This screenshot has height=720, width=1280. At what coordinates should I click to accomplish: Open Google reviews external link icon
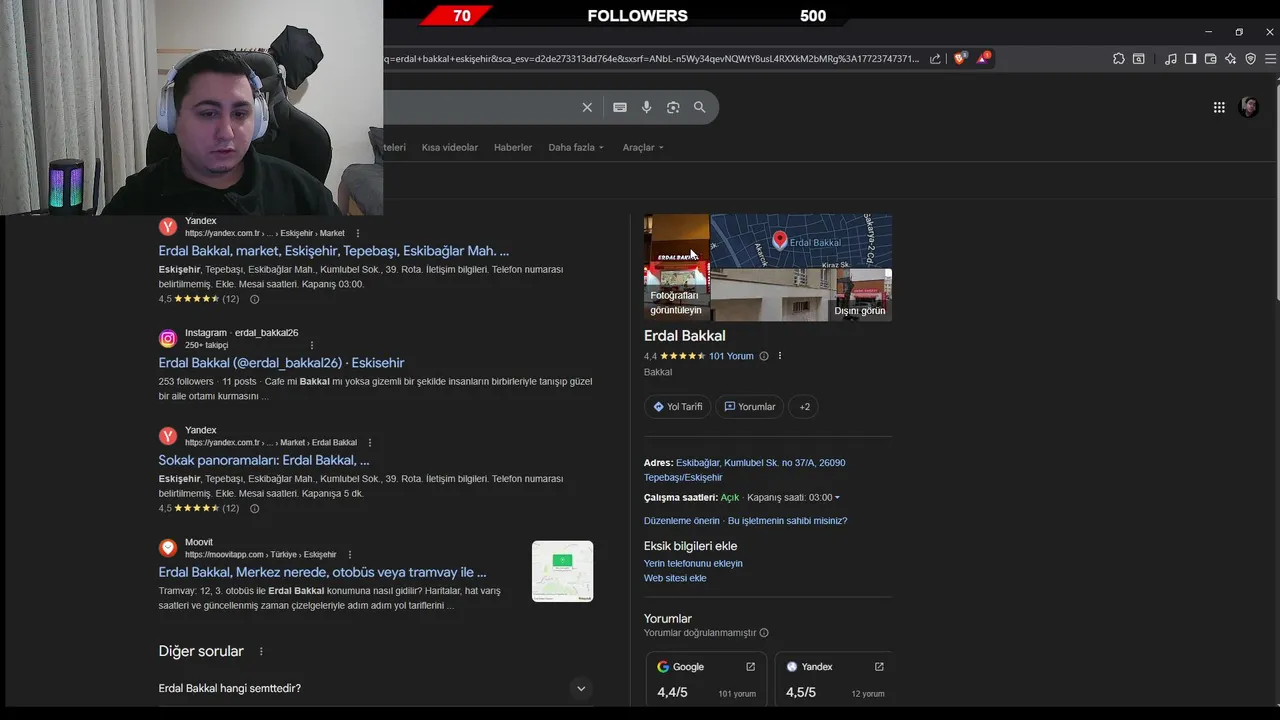pyautogui.click(x=750, y=667)
